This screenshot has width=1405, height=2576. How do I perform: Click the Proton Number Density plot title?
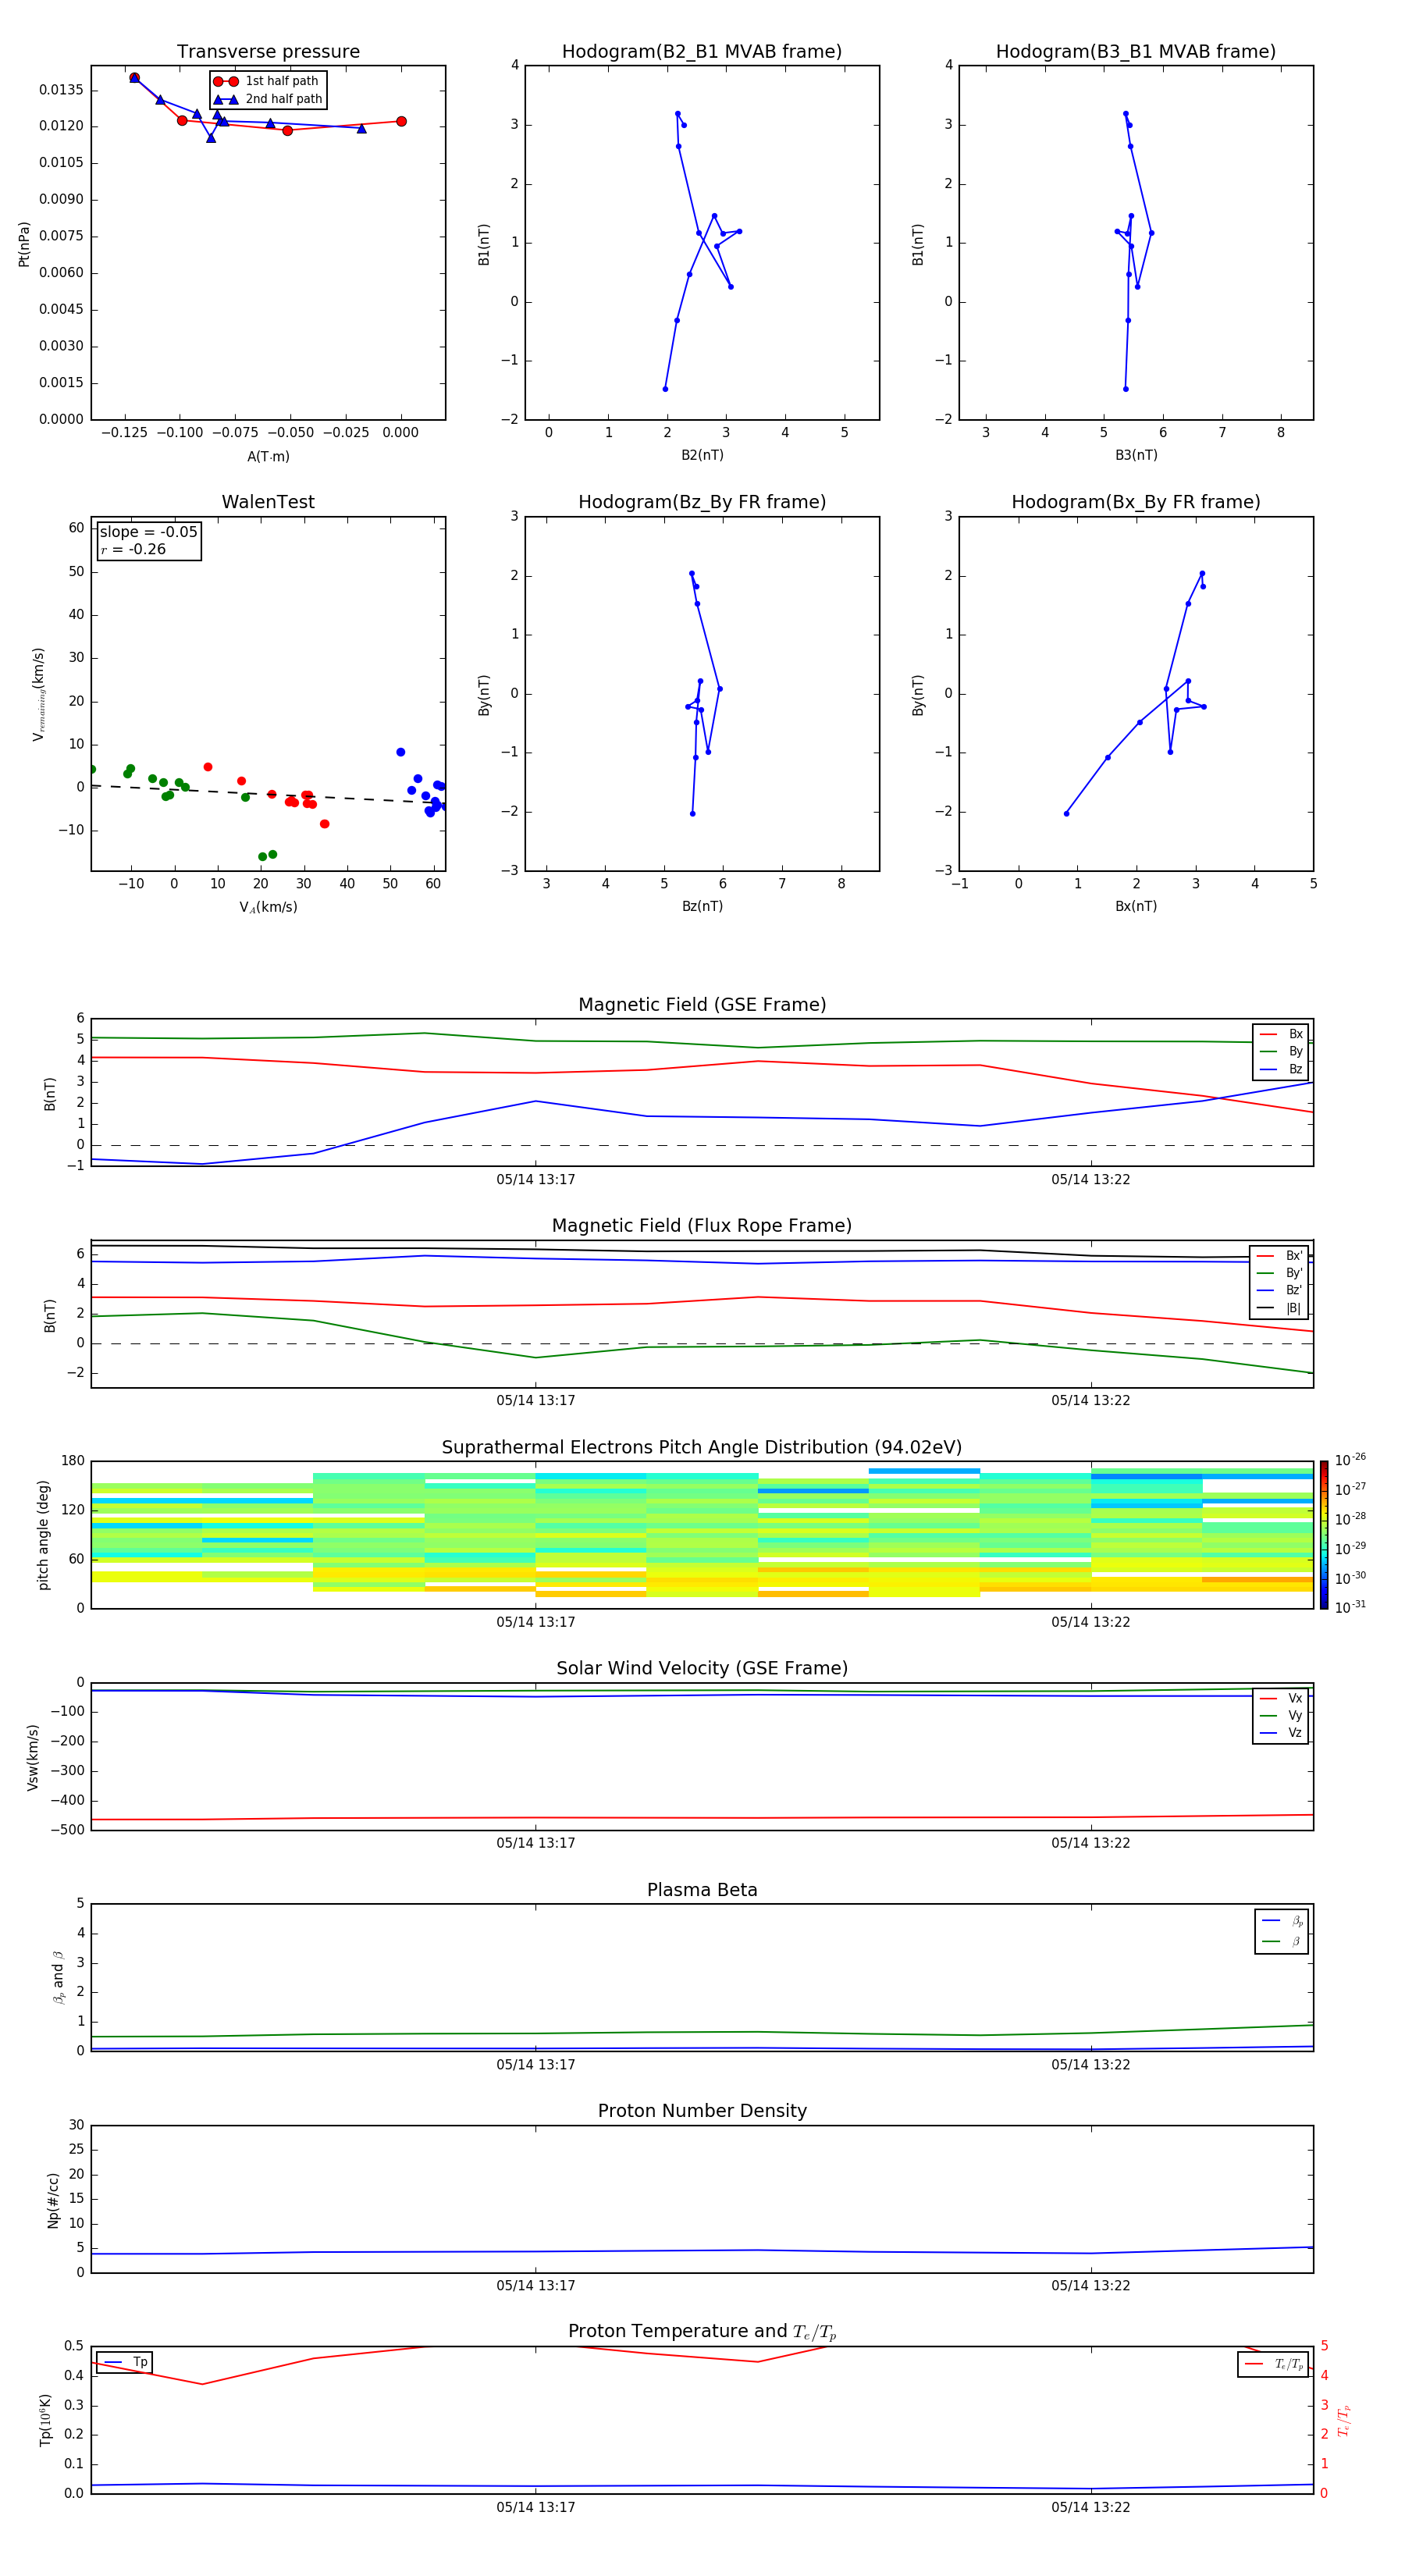[701, 2111]
